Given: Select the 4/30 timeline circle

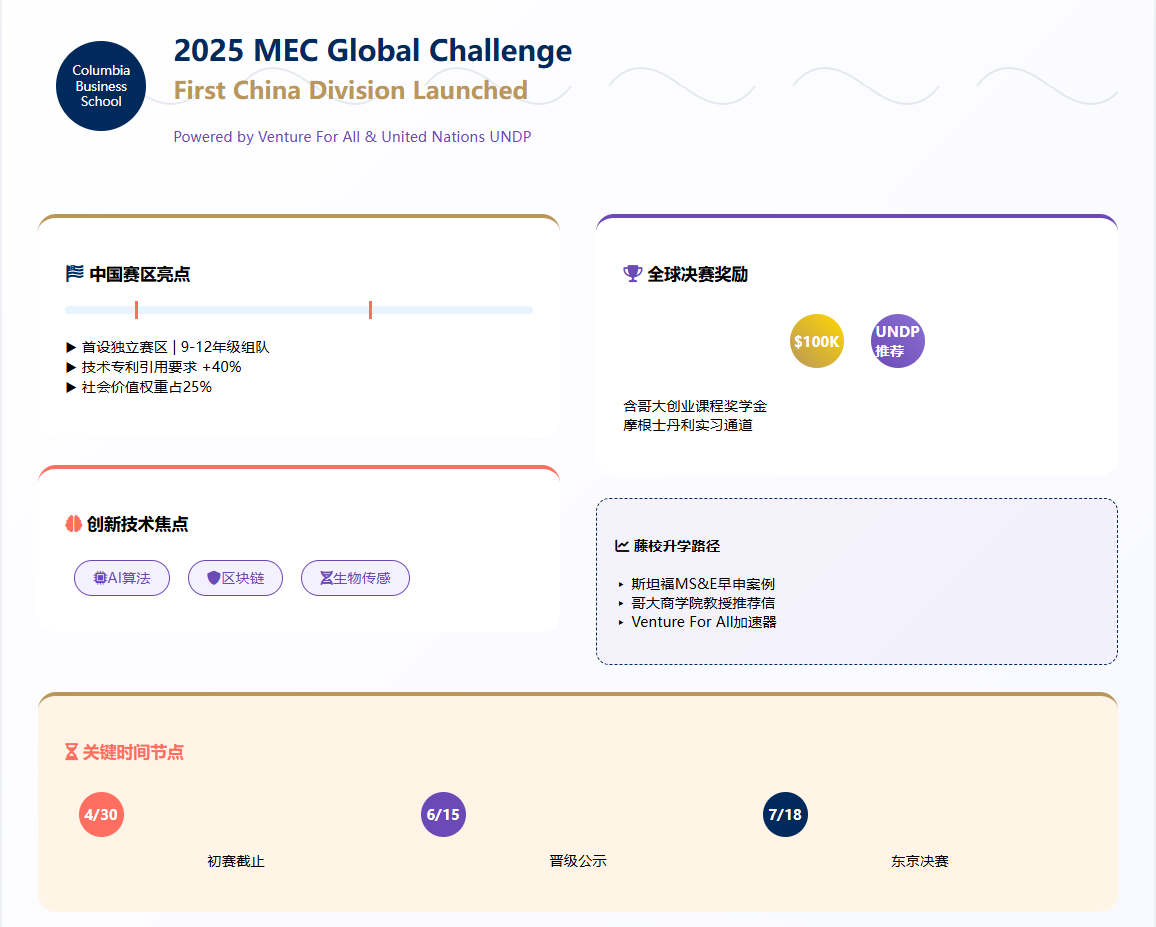Looking at the screenshot, I should coord(101,815).
